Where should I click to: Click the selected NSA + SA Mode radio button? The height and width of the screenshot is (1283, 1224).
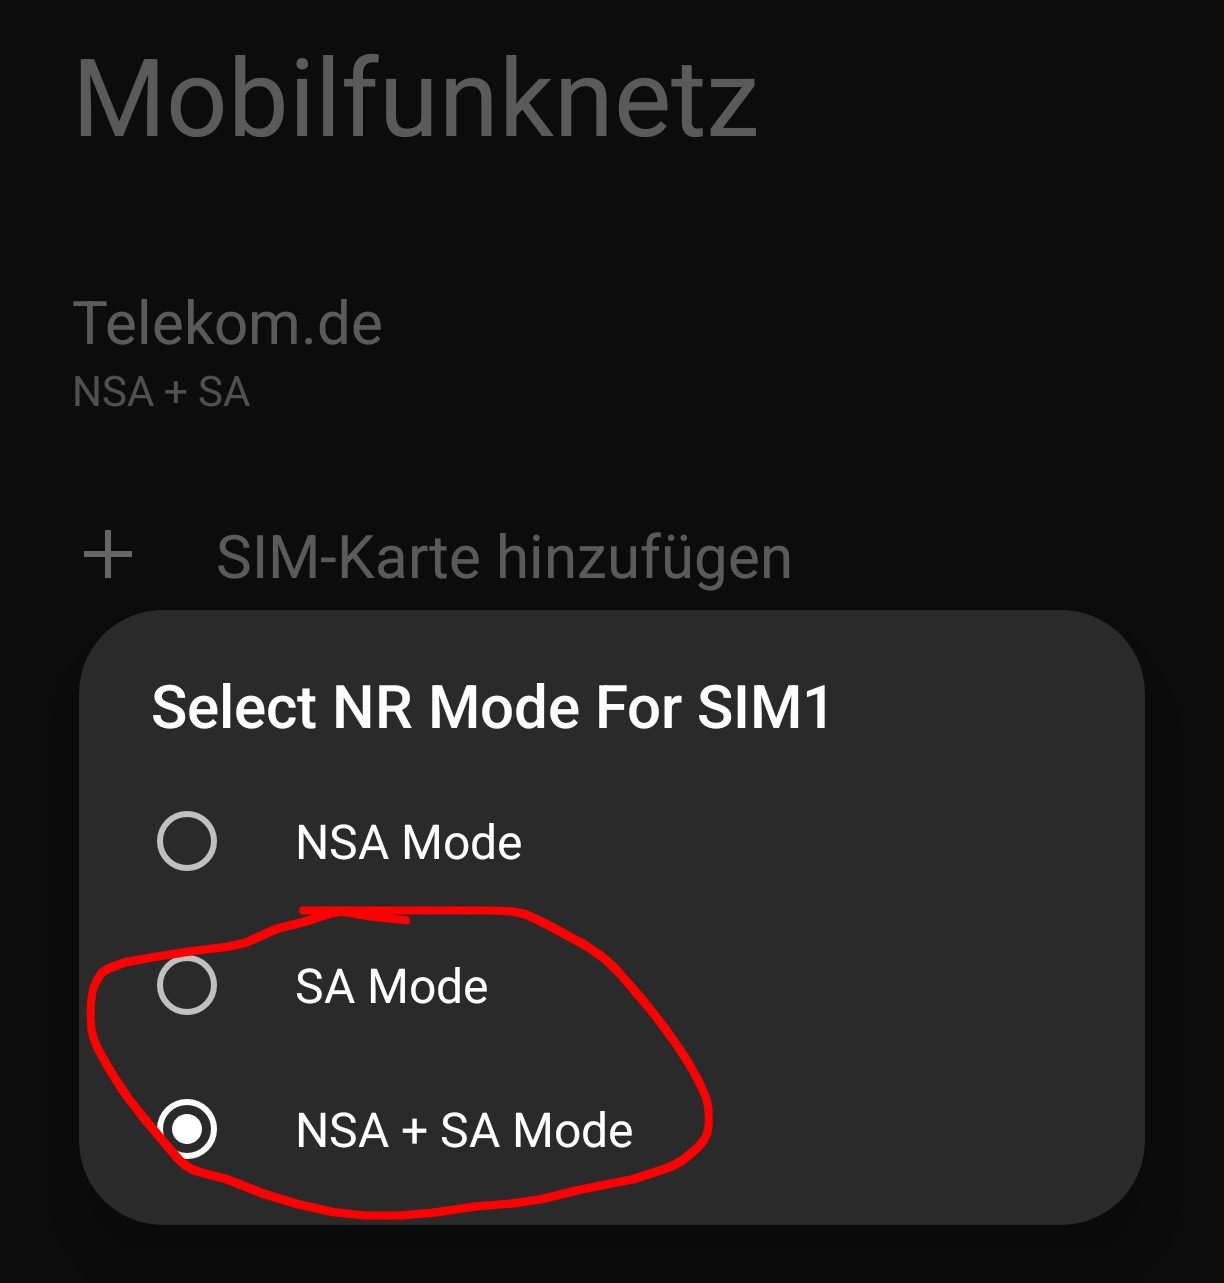tap(187, 1129)
